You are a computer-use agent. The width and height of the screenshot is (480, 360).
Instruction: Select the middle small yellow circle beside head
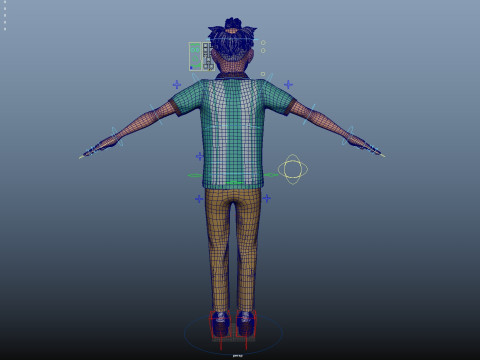coord(263,51)
